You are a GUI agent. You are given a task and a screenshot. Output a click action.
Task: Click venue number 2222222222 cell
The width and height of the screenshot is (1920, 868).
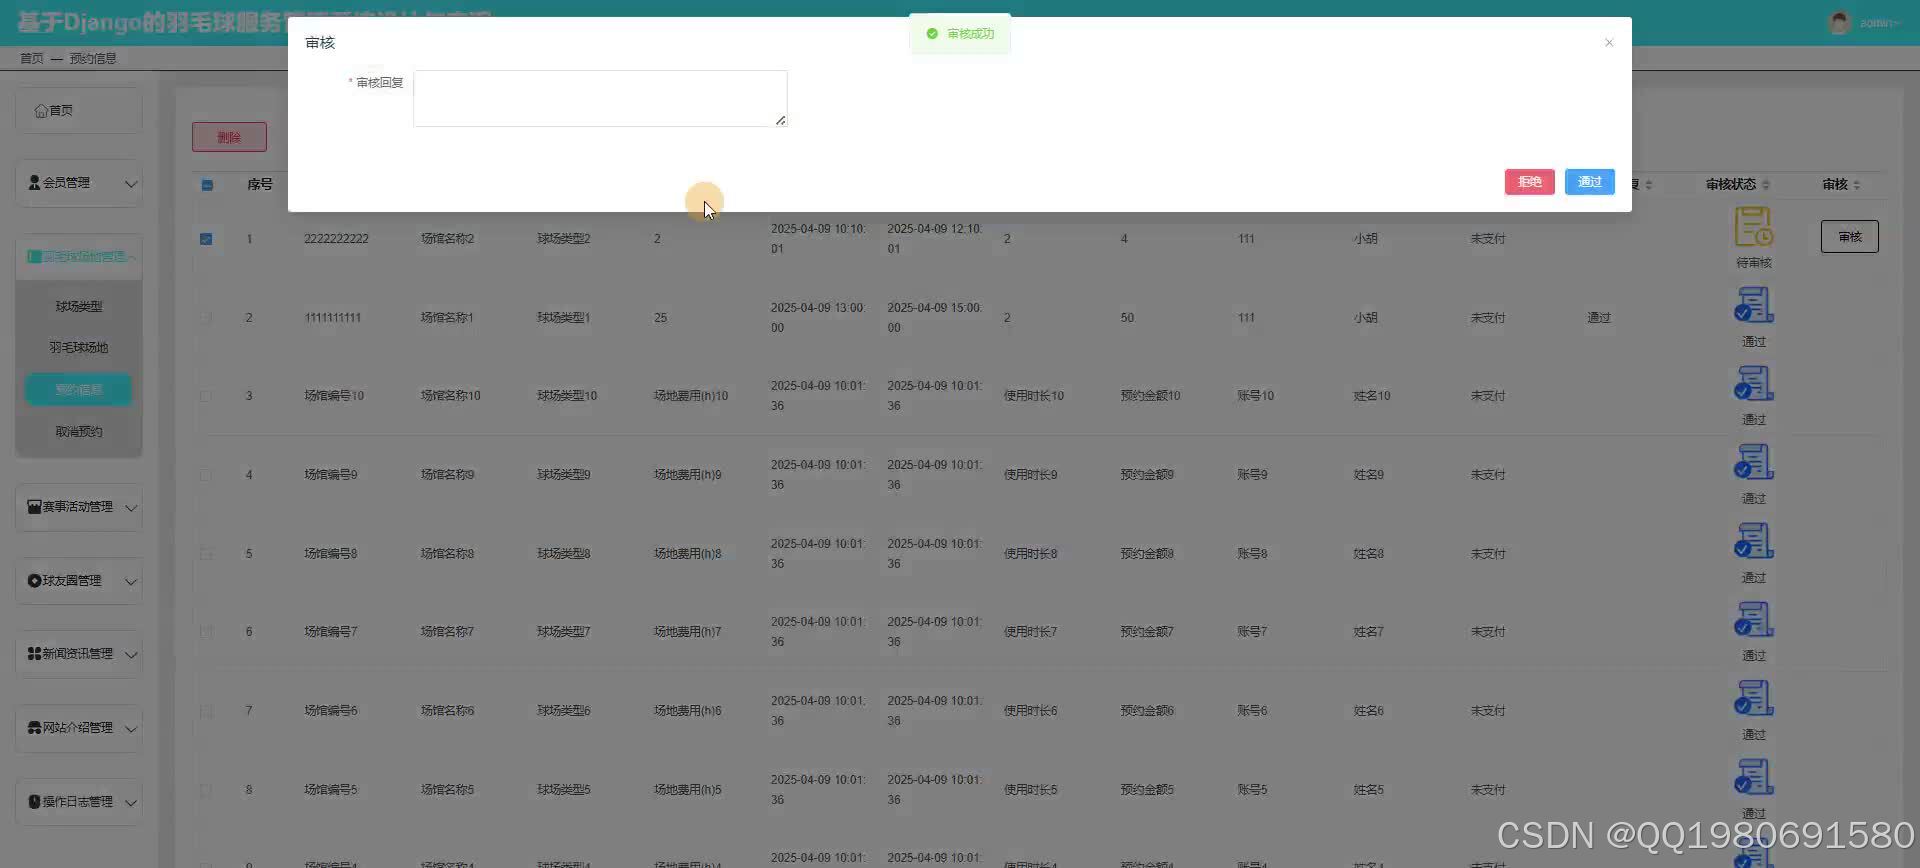(x=336, y=239)
